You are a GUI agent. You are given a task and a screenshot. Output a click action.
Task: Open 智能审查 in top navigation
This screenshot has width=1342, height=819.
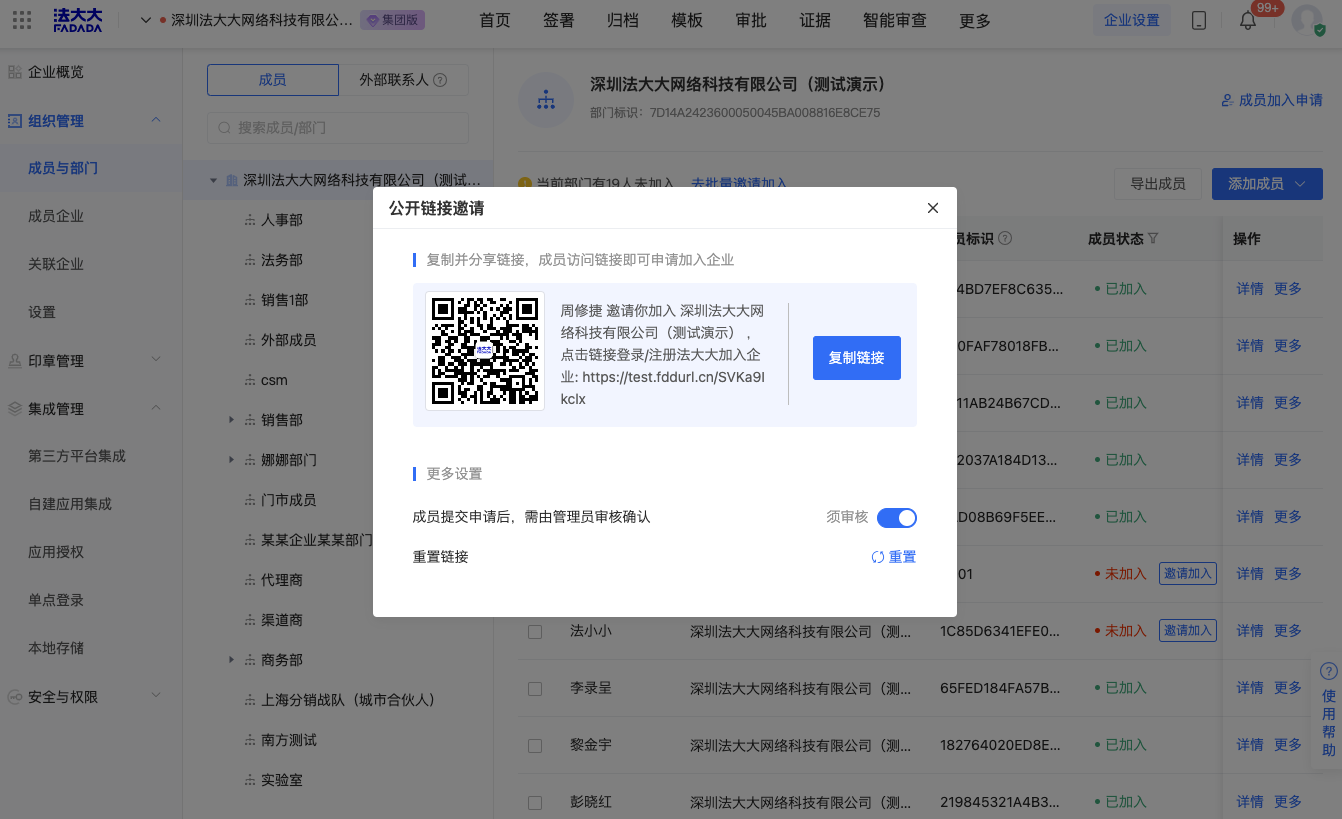[x=895, y=20]
